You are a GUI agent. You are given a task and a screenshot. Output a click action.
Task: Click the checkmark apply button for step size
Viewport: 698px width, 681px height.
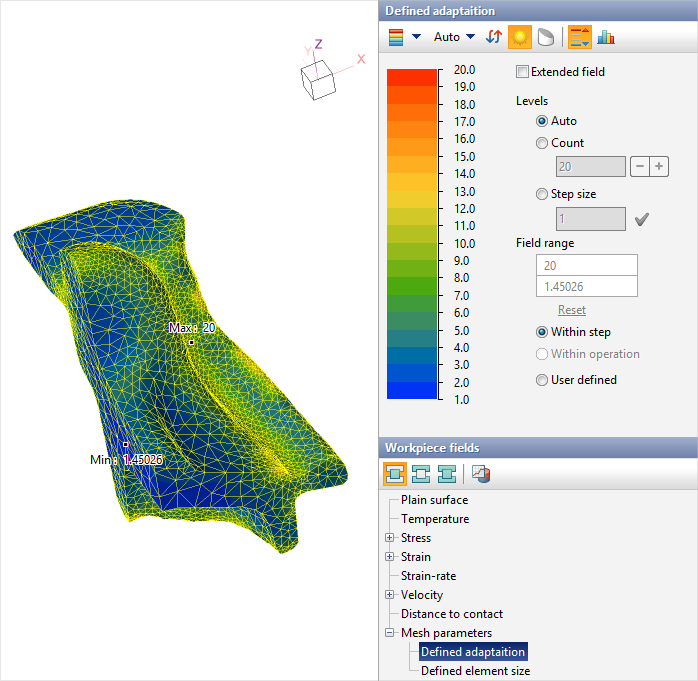coord(642,219)
